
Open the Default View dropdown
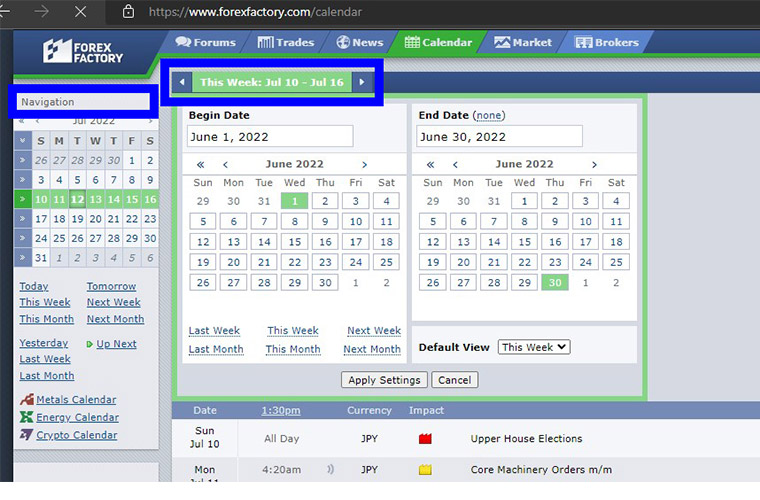pyautogui.click(x=534, y=347)
